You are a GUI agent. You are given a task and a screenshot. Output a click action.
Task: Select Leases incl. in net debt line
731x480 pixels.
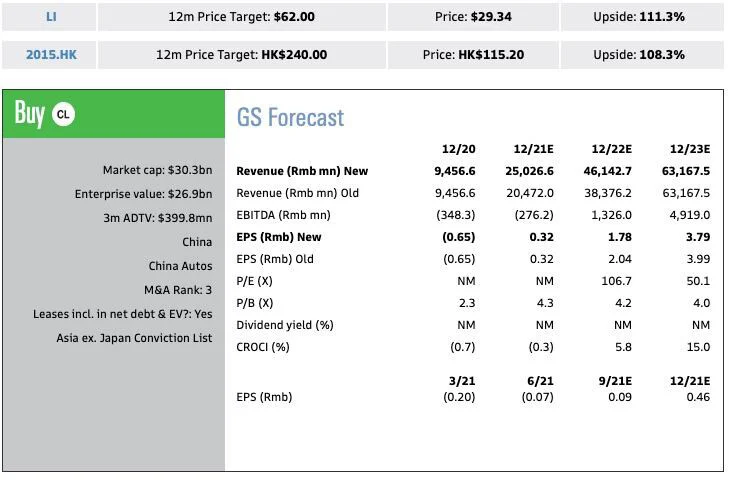click(x=122, y=314)
